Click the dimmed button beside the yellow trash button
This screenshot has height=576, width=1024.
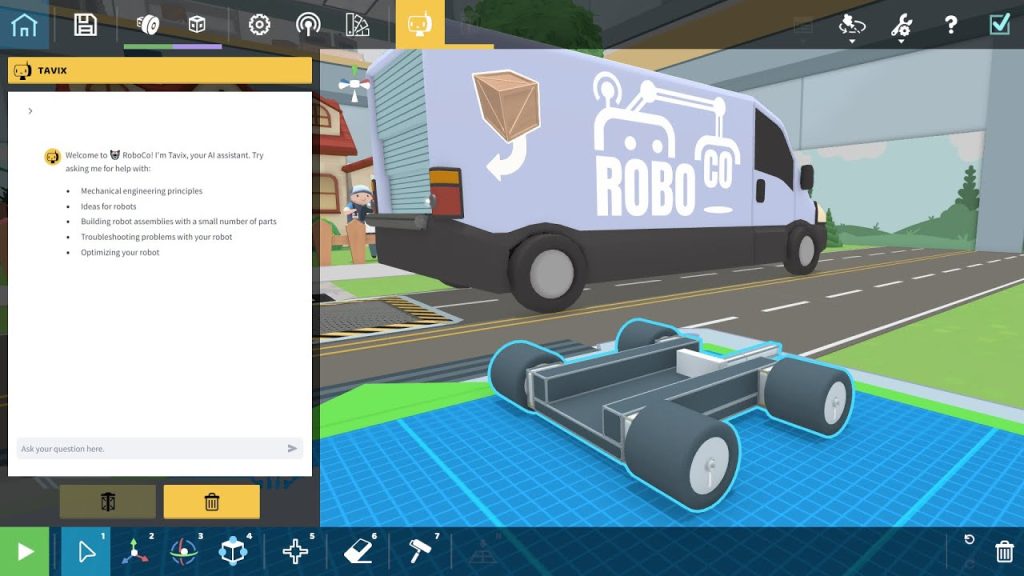[x=108, y=502]
